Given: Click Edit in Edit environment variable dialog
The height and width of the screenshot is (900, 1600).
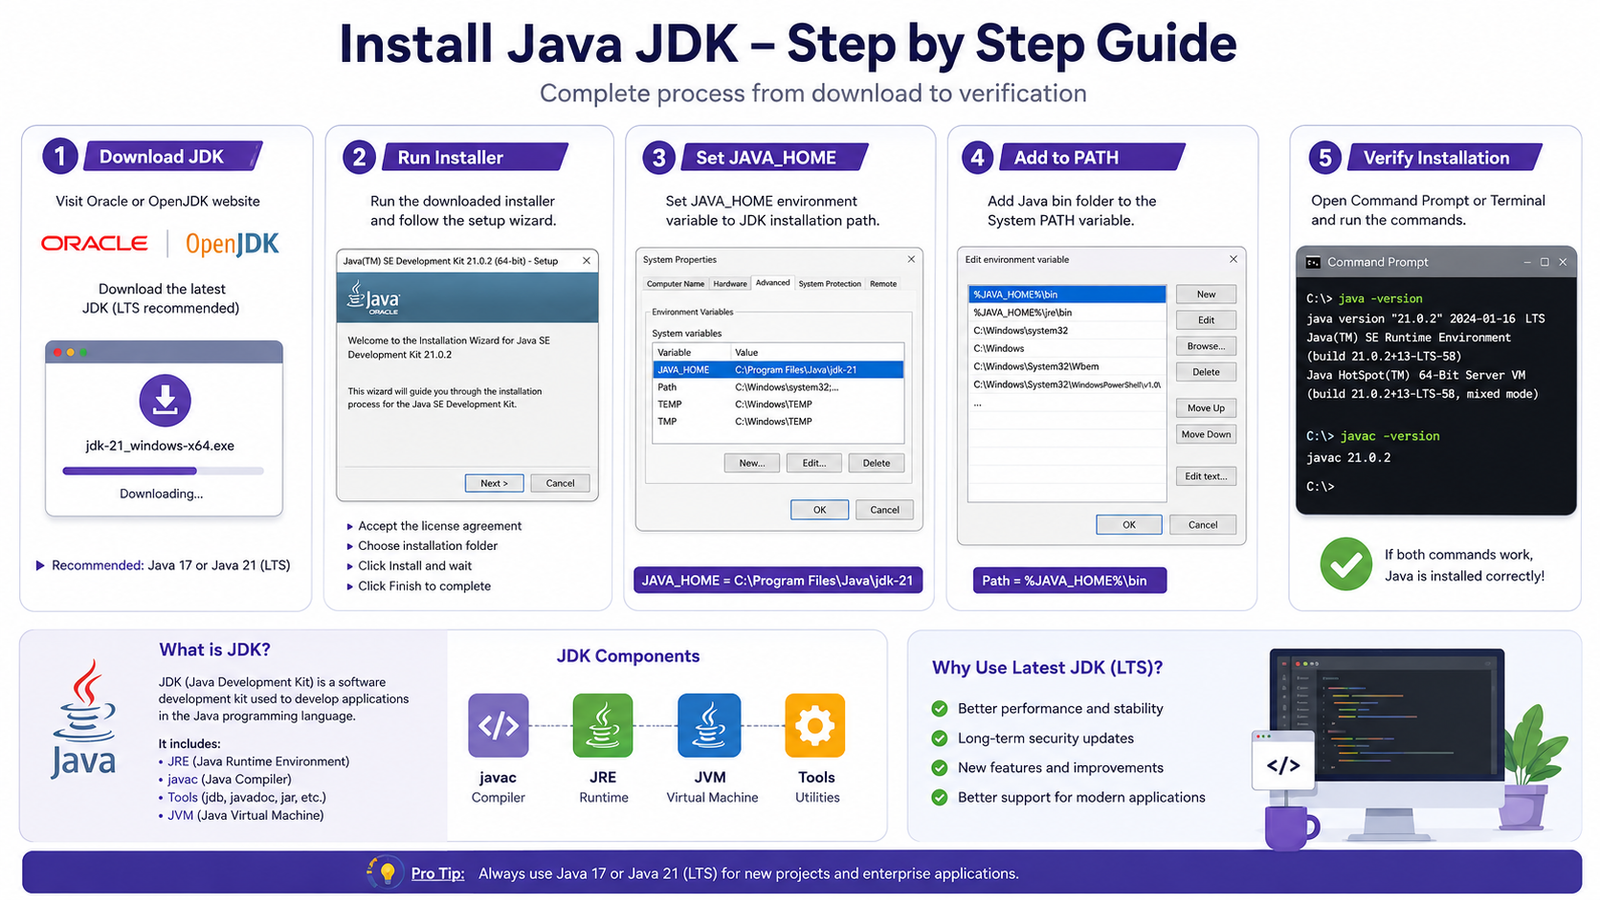Looking at the screenshot, I should pos(1206,320).
